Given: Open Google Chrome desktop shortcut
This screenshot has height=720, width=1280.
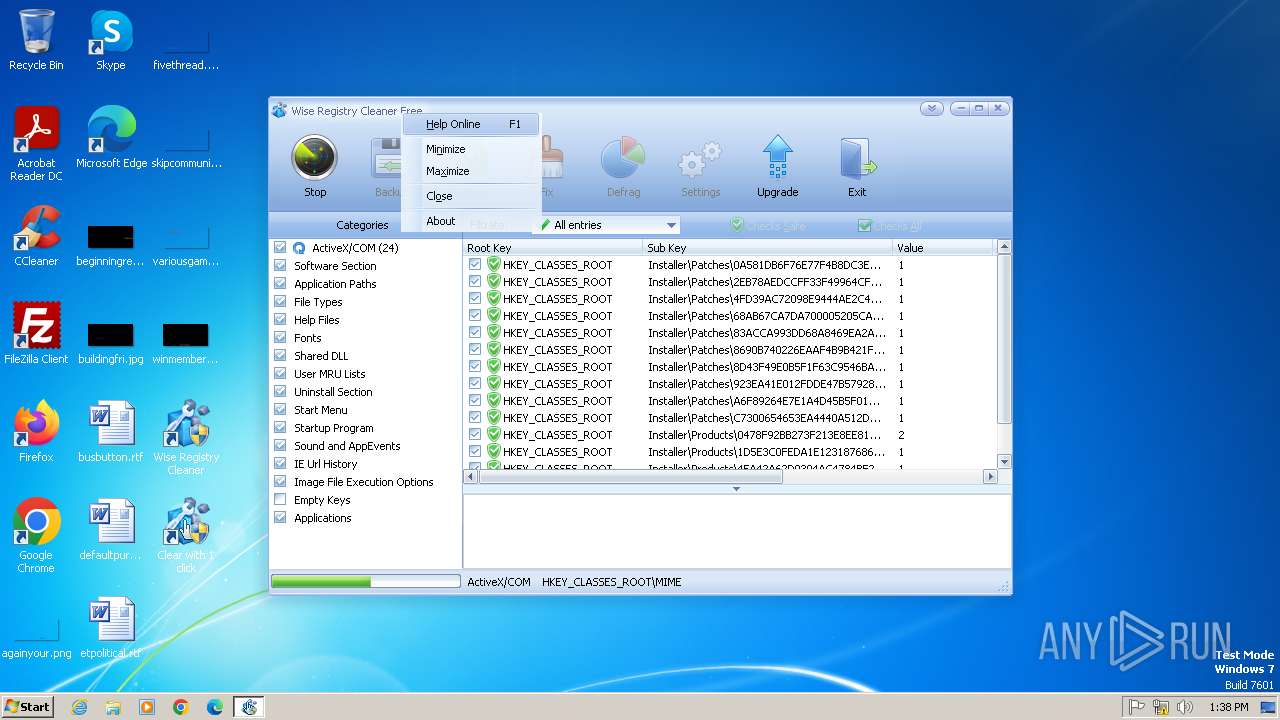Looking at the screenshot, I should [x=36, y=536].
